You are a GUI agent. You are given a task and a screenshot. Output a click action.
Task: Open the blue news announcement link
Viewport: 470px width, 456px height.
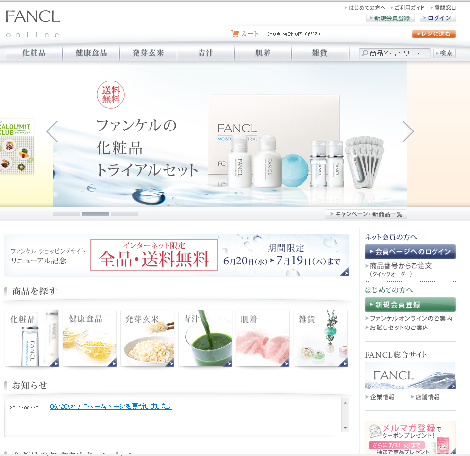pos(111,406)
